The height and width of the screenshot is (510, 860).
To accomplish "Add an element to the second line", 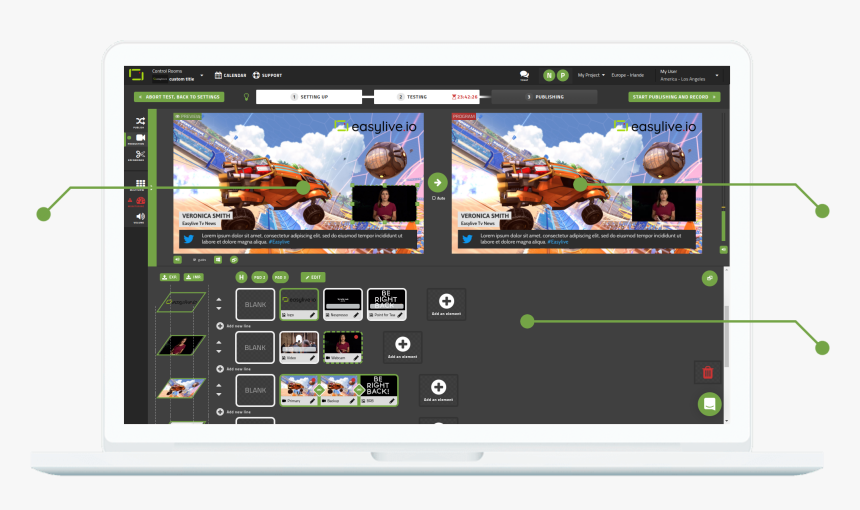I will [x=403, y=347].
